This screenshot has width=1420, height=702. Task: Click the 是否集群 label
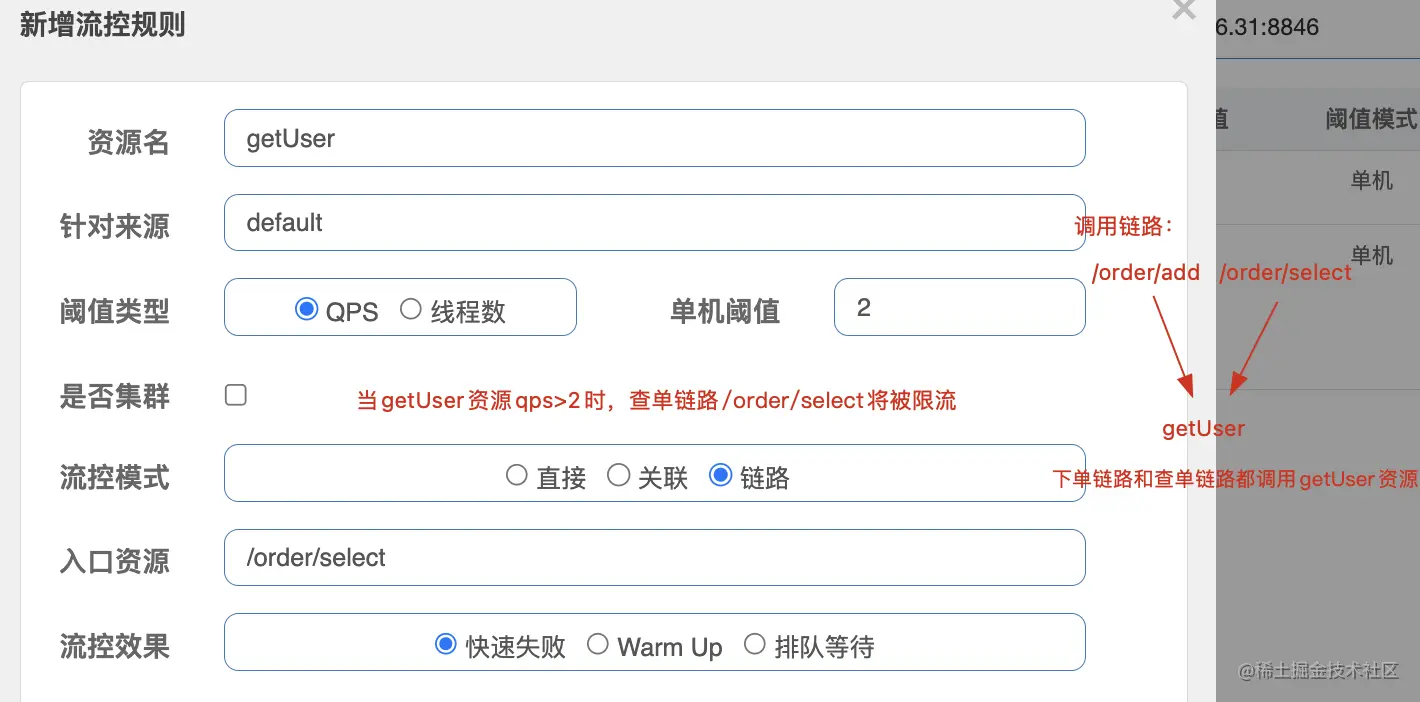pos(115,397)
